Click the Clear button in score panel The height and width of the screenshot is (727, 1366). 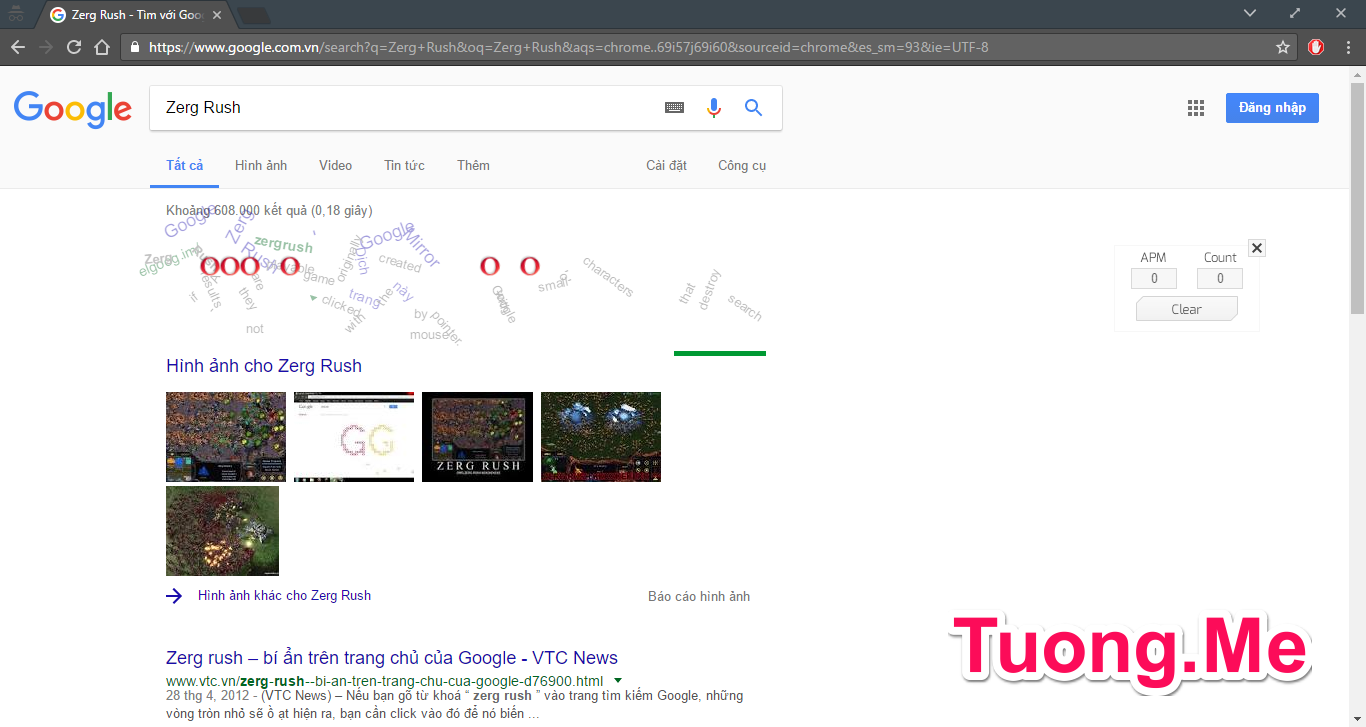1187,309
